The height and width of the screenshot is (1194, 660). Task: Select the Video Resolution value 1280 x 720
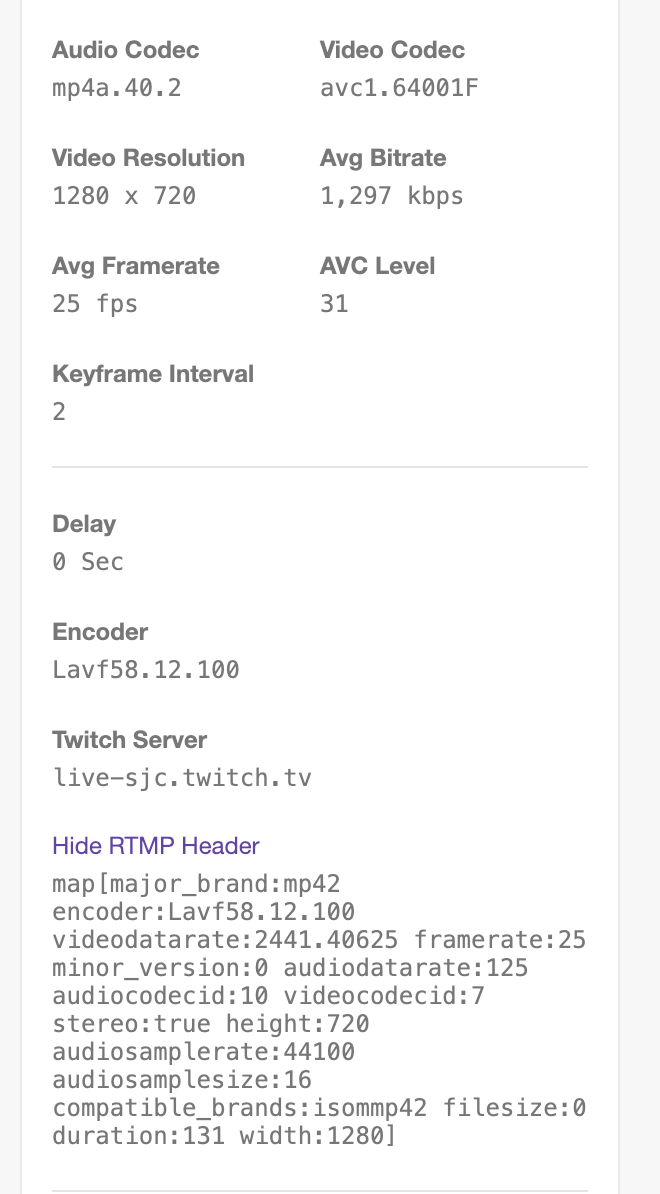[125, 195]
